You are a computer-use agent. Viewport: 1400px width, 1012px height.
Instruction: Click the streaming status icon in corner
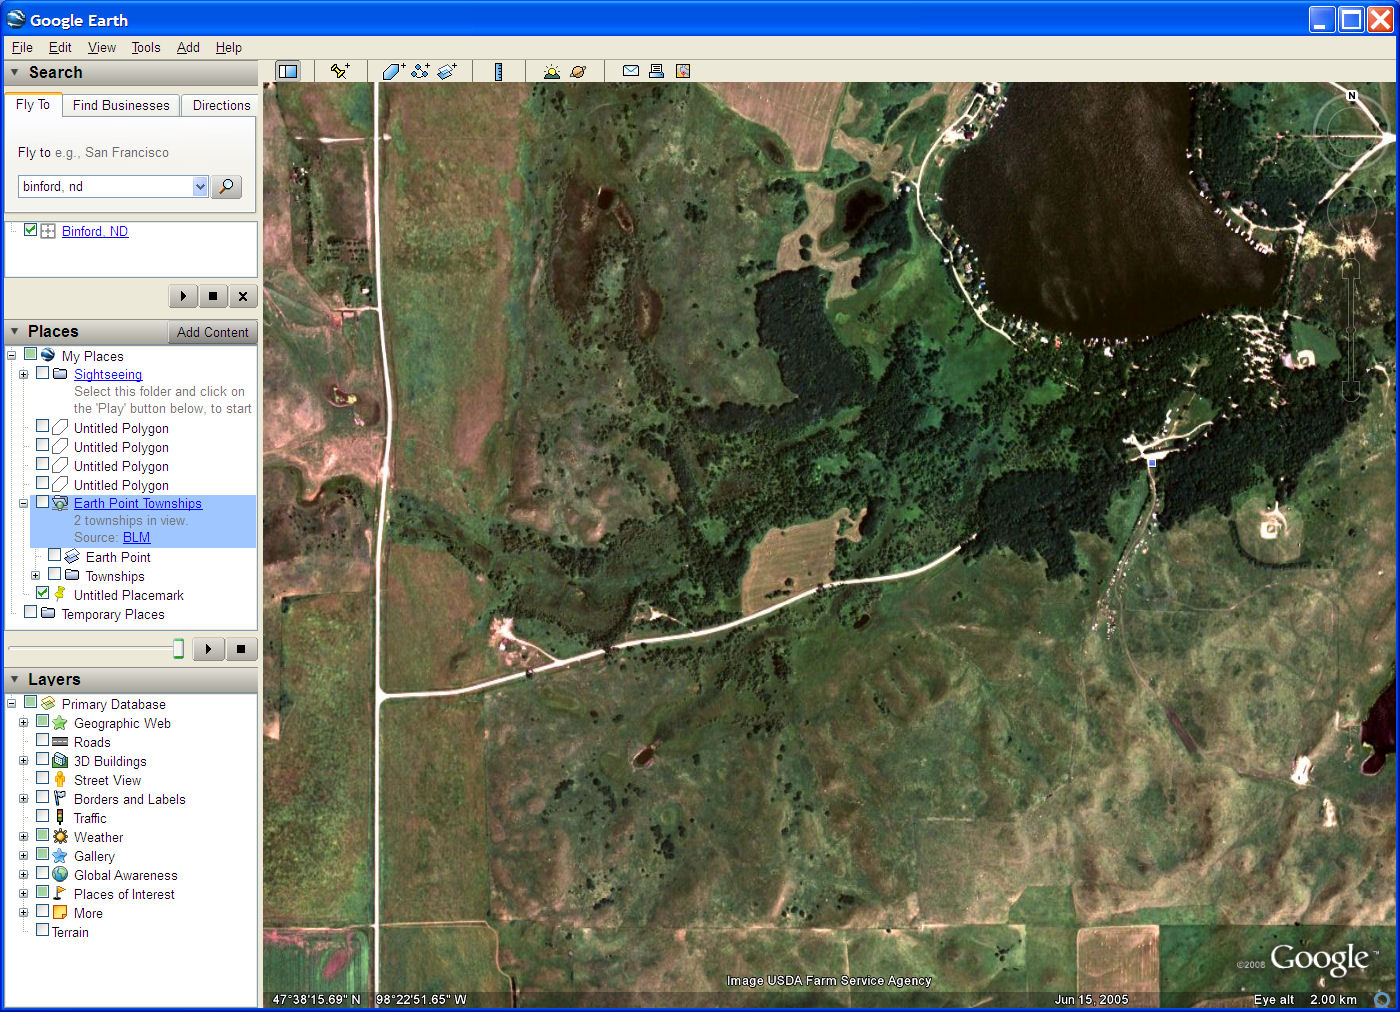tap(1382, 999)
